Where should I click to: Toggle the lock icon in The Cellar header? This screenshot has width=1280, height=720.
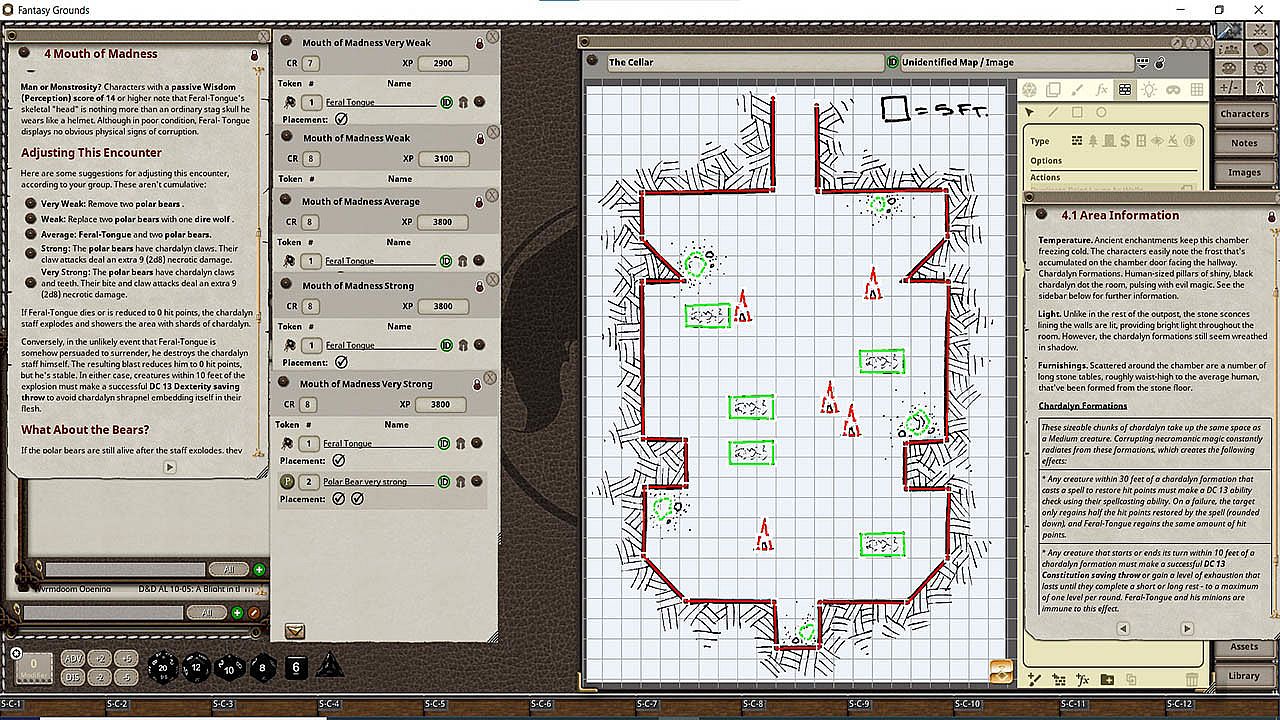coord(1160,62)
